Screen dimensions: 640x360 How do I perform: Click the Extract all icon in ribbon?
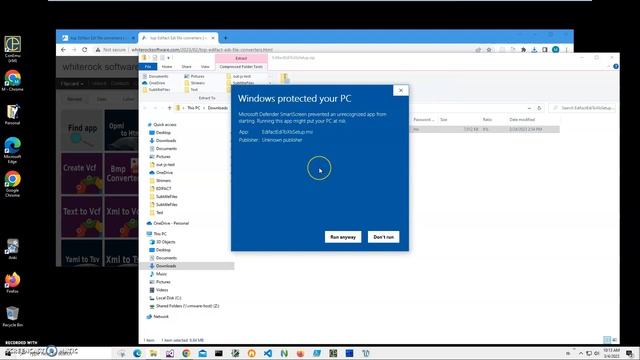[284, 78]
